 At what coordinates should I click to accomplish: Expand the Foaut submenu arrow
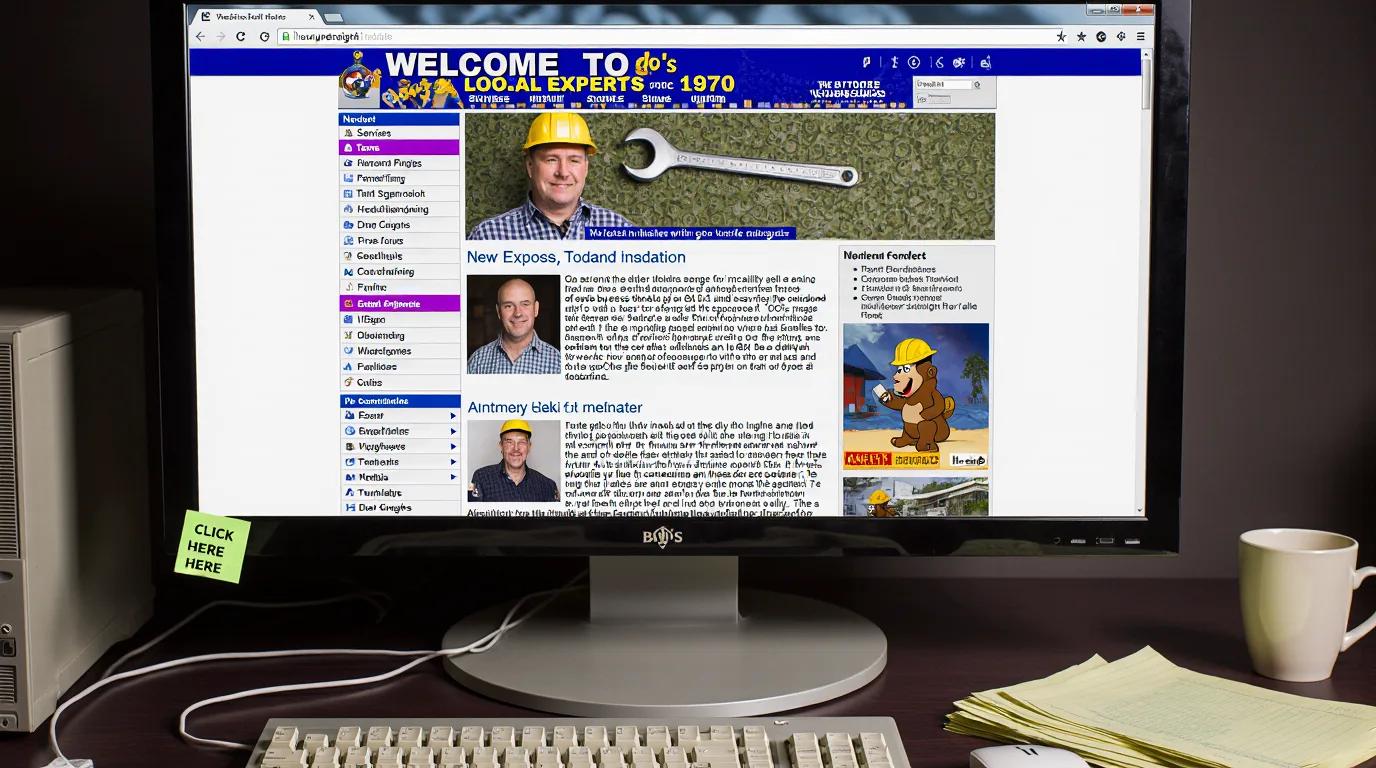coord(452,415)
